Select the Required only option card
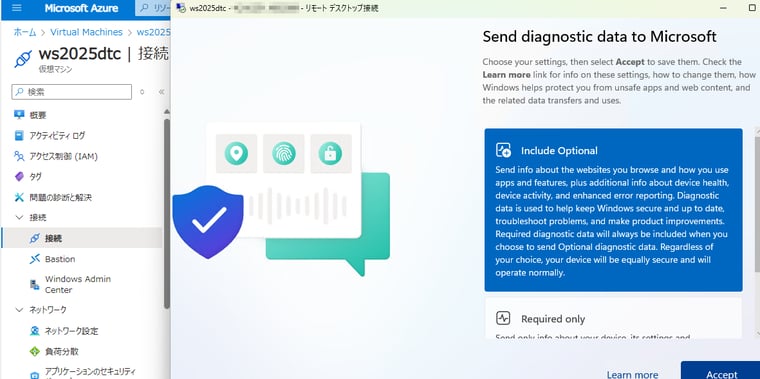760x379 pixels. [613, 318]
